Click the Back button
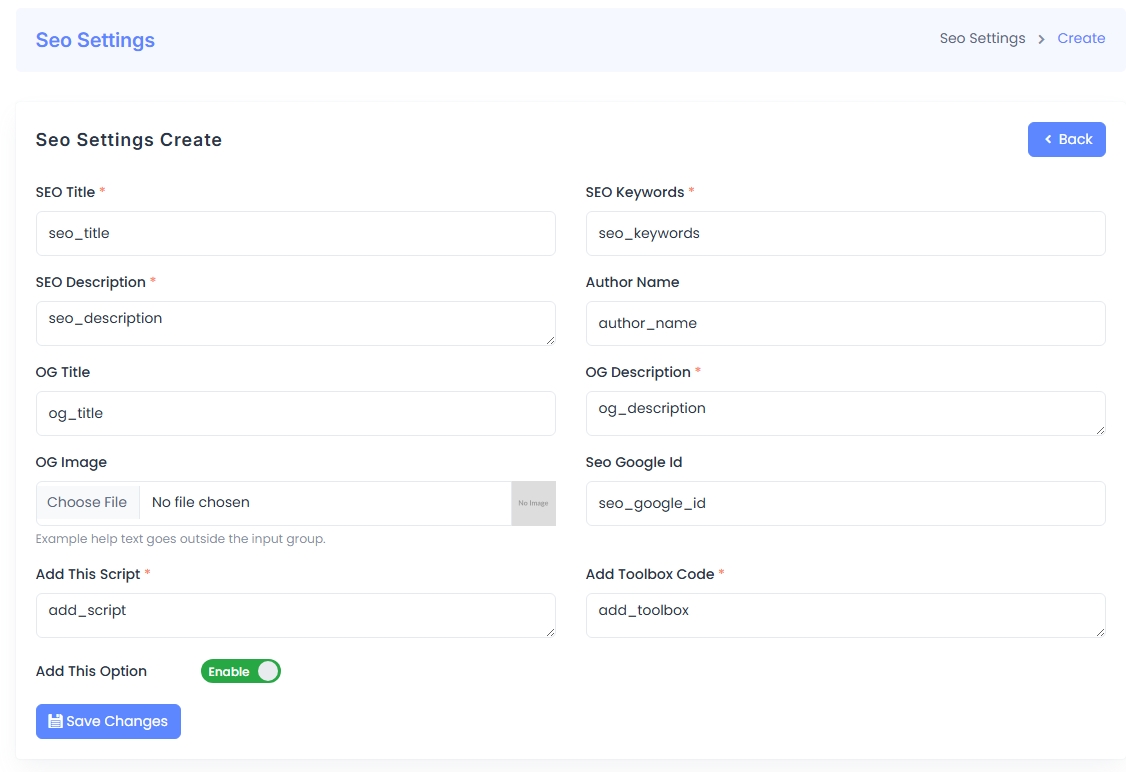The height and width of the screenshot is (772, 1126). 1066,139
